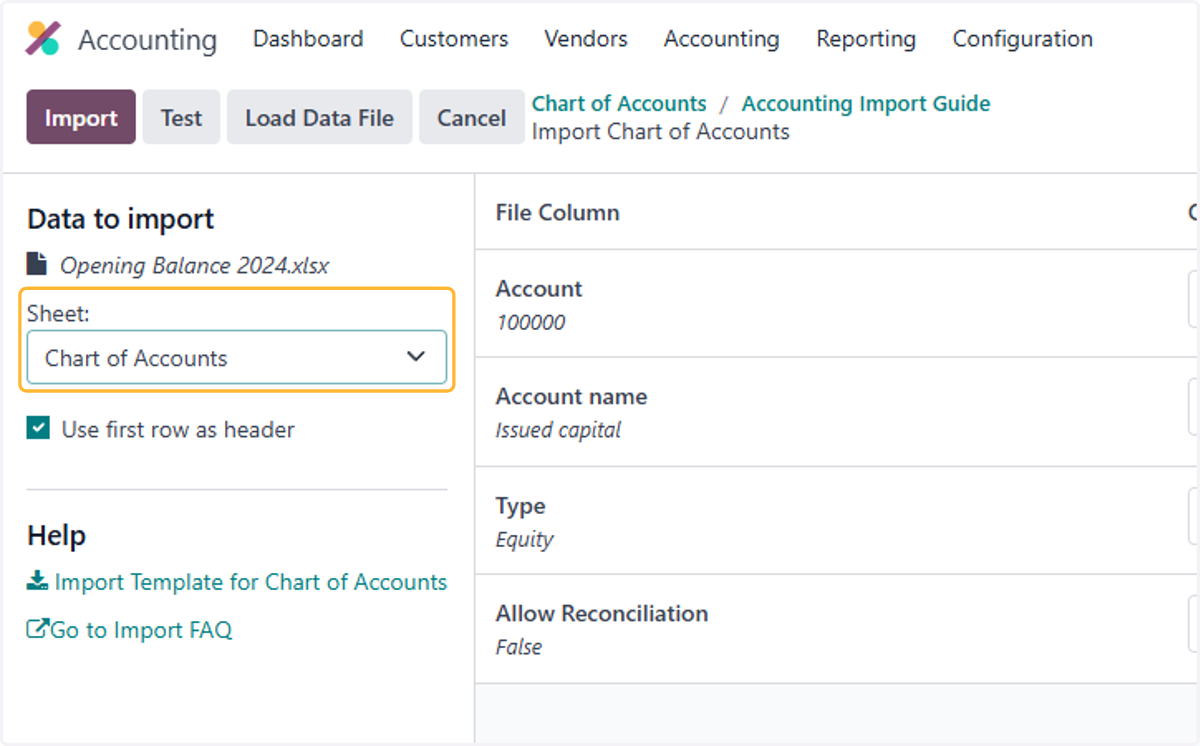Open the Dashboard menu
This screenshot has height=746, width=1200.
tap(308, 39)
